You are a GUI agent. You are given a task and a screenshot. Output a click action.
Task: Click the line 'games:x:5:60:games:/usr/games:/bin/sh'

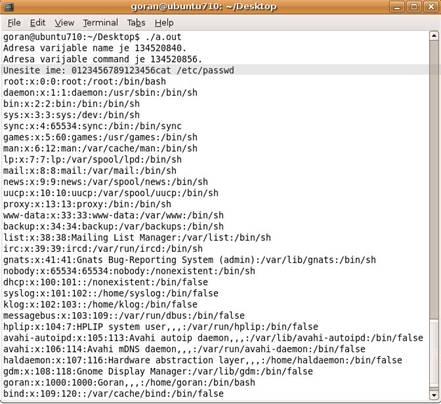[x=100, y=137]
